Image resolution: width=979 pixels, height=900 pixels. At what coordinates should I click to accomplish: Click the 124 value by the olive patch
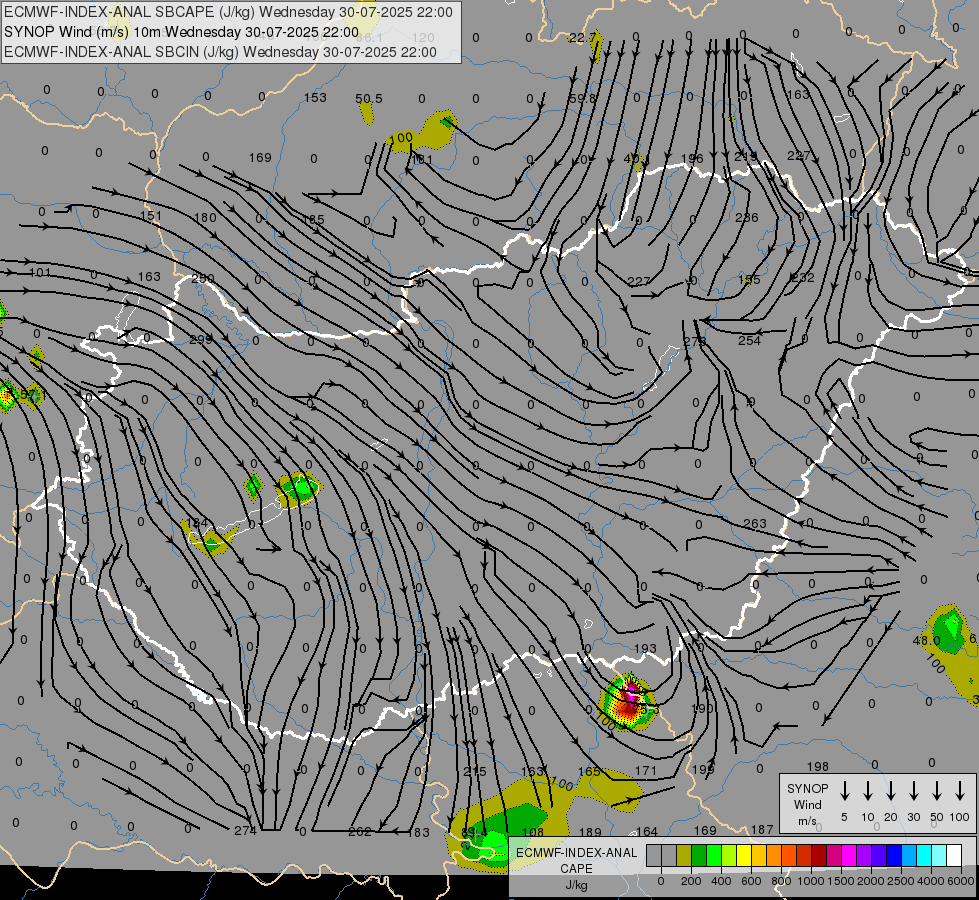[197, 522]
